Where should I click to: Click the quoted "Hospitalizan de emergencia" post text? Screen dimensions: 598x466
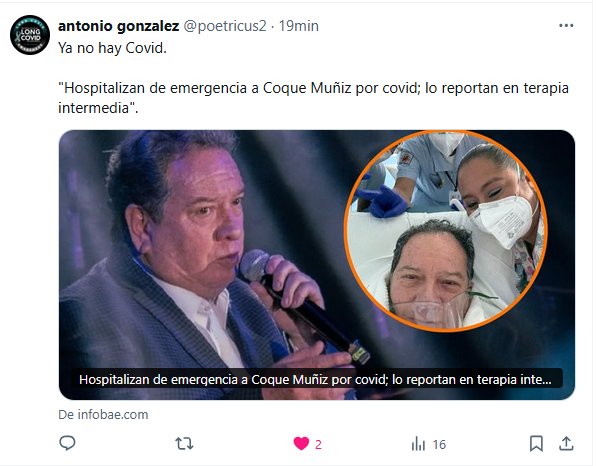click(x=313, y=98)
